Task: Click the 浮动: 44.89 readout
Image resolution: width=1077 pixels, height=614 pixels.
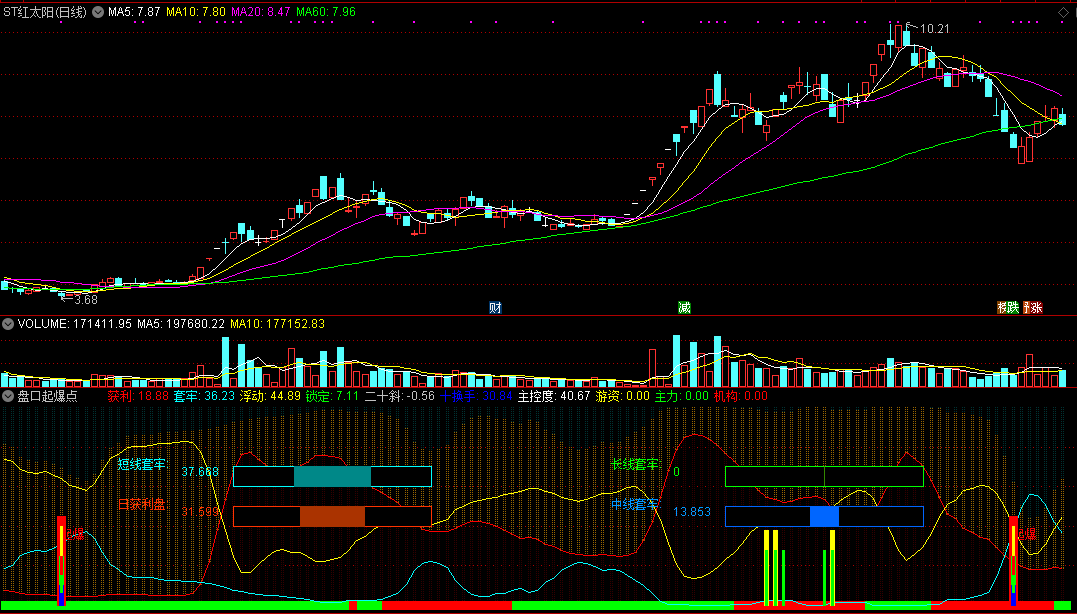Action: (270, 396)
